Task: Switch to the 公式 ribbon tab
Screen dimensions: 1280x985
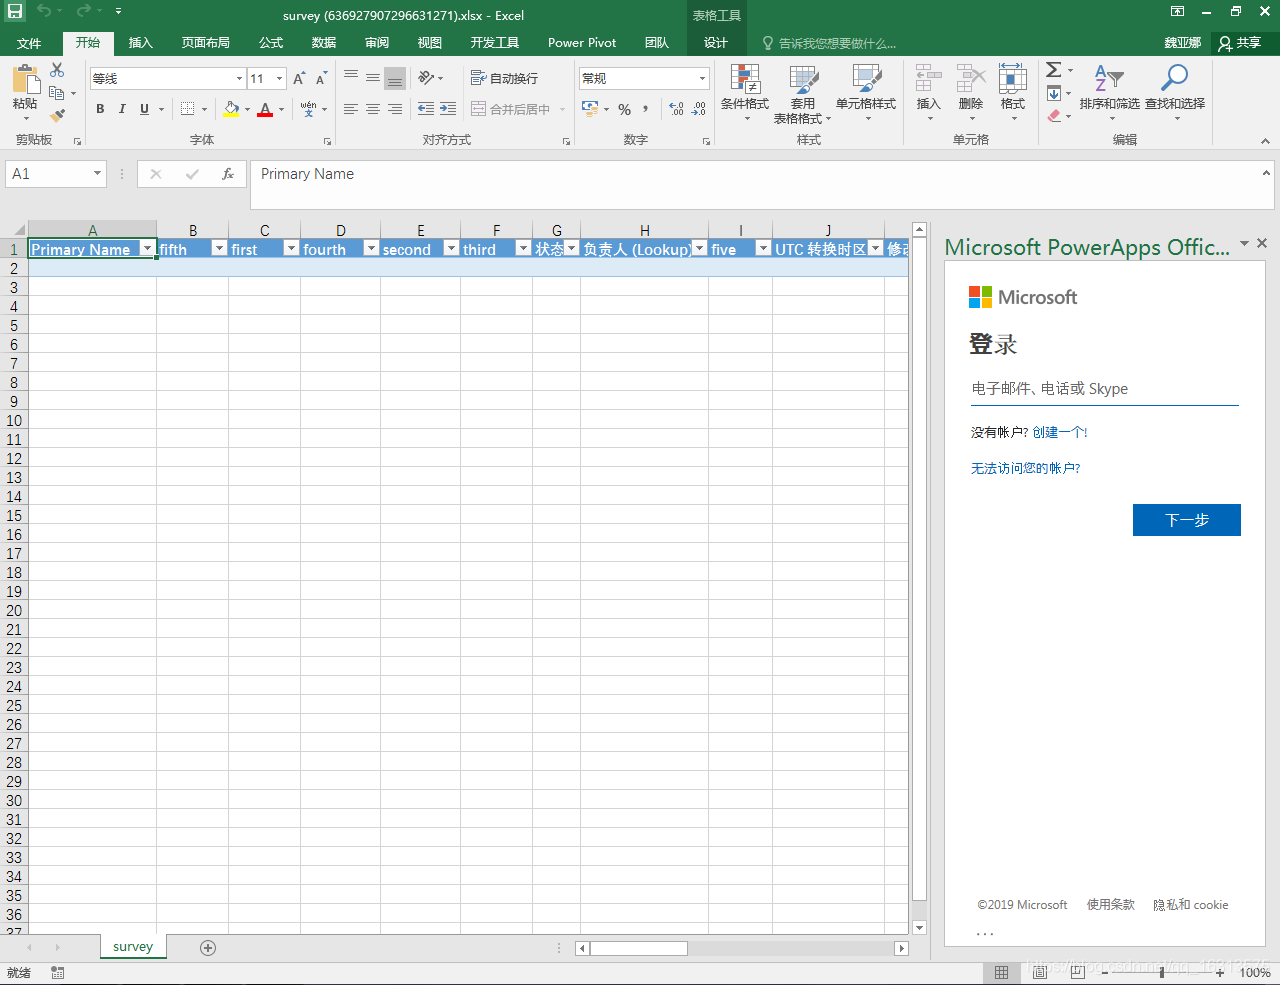Action: tap(271, 43)
